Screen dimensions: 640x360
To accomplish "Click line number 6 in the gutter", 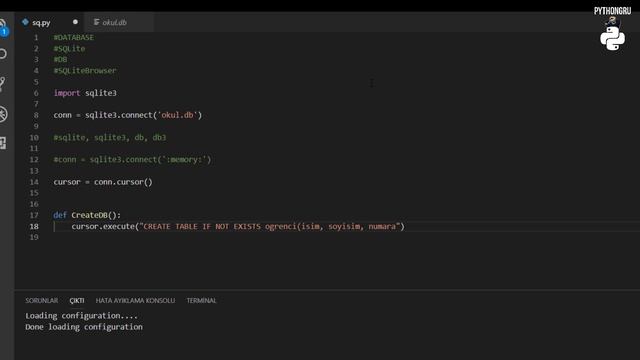I will [x=36, y=93].
